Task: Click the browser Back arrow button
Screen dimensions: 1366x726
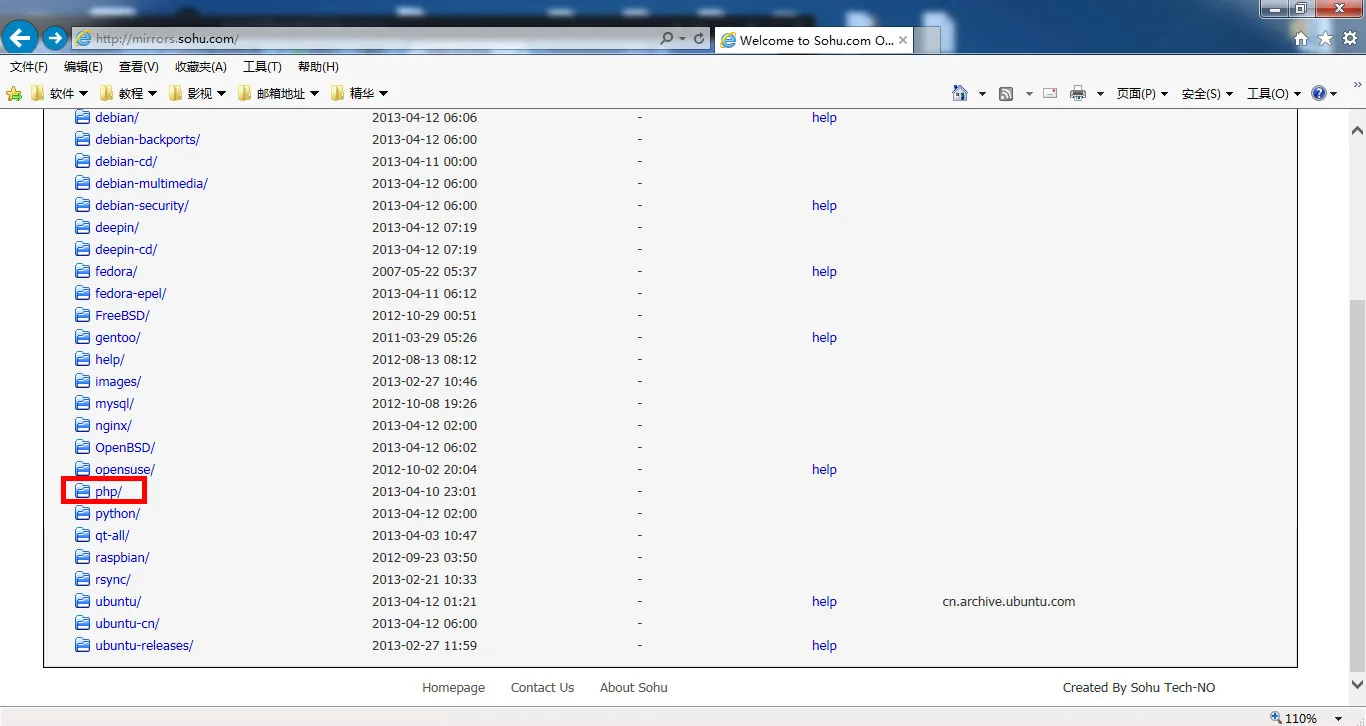Action: pyautogui.click(x=21, y=39)
